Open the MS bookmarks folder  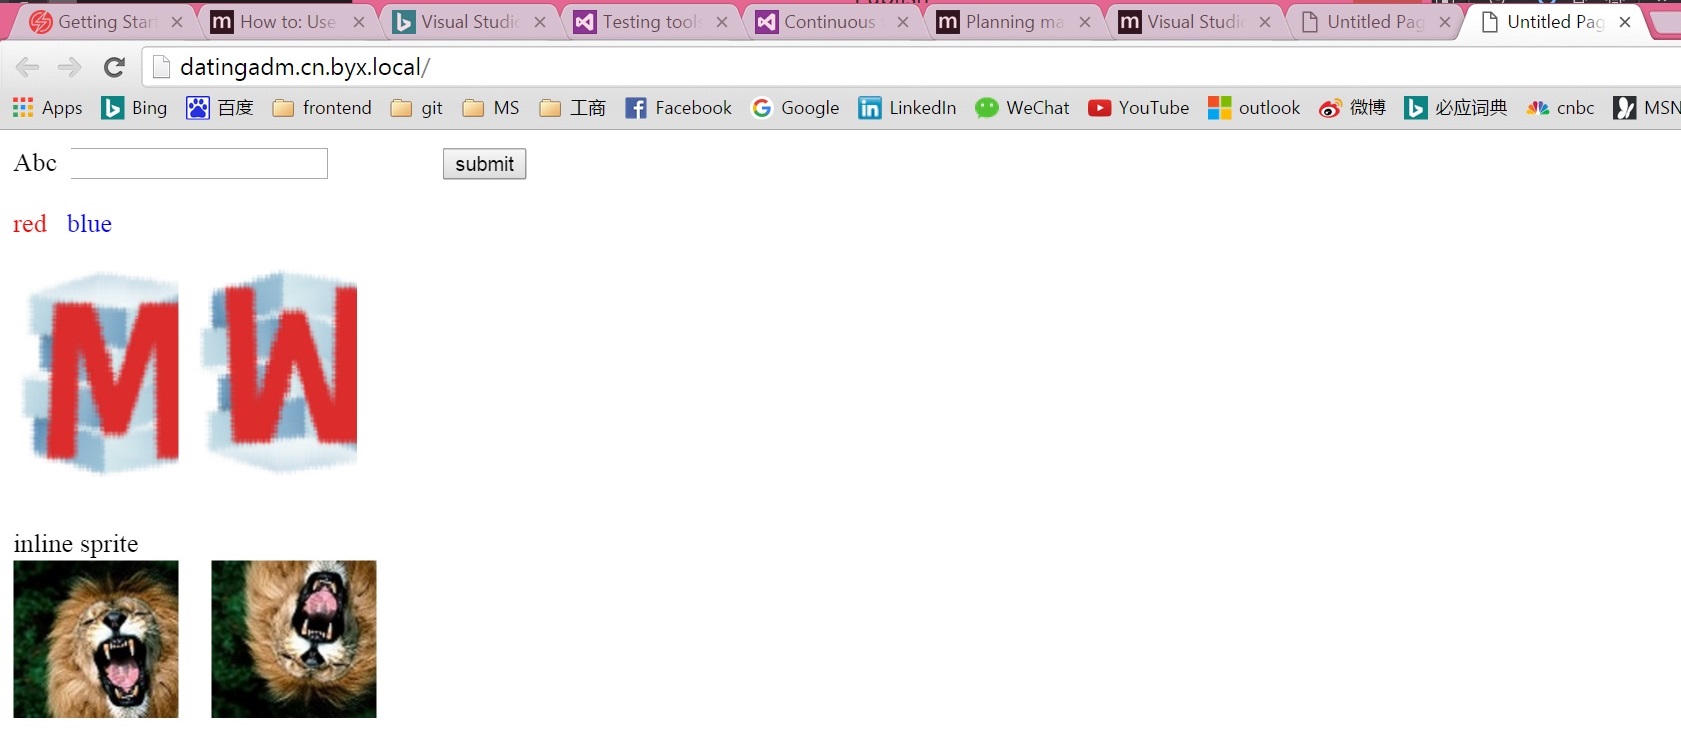[x=491, y=108]
